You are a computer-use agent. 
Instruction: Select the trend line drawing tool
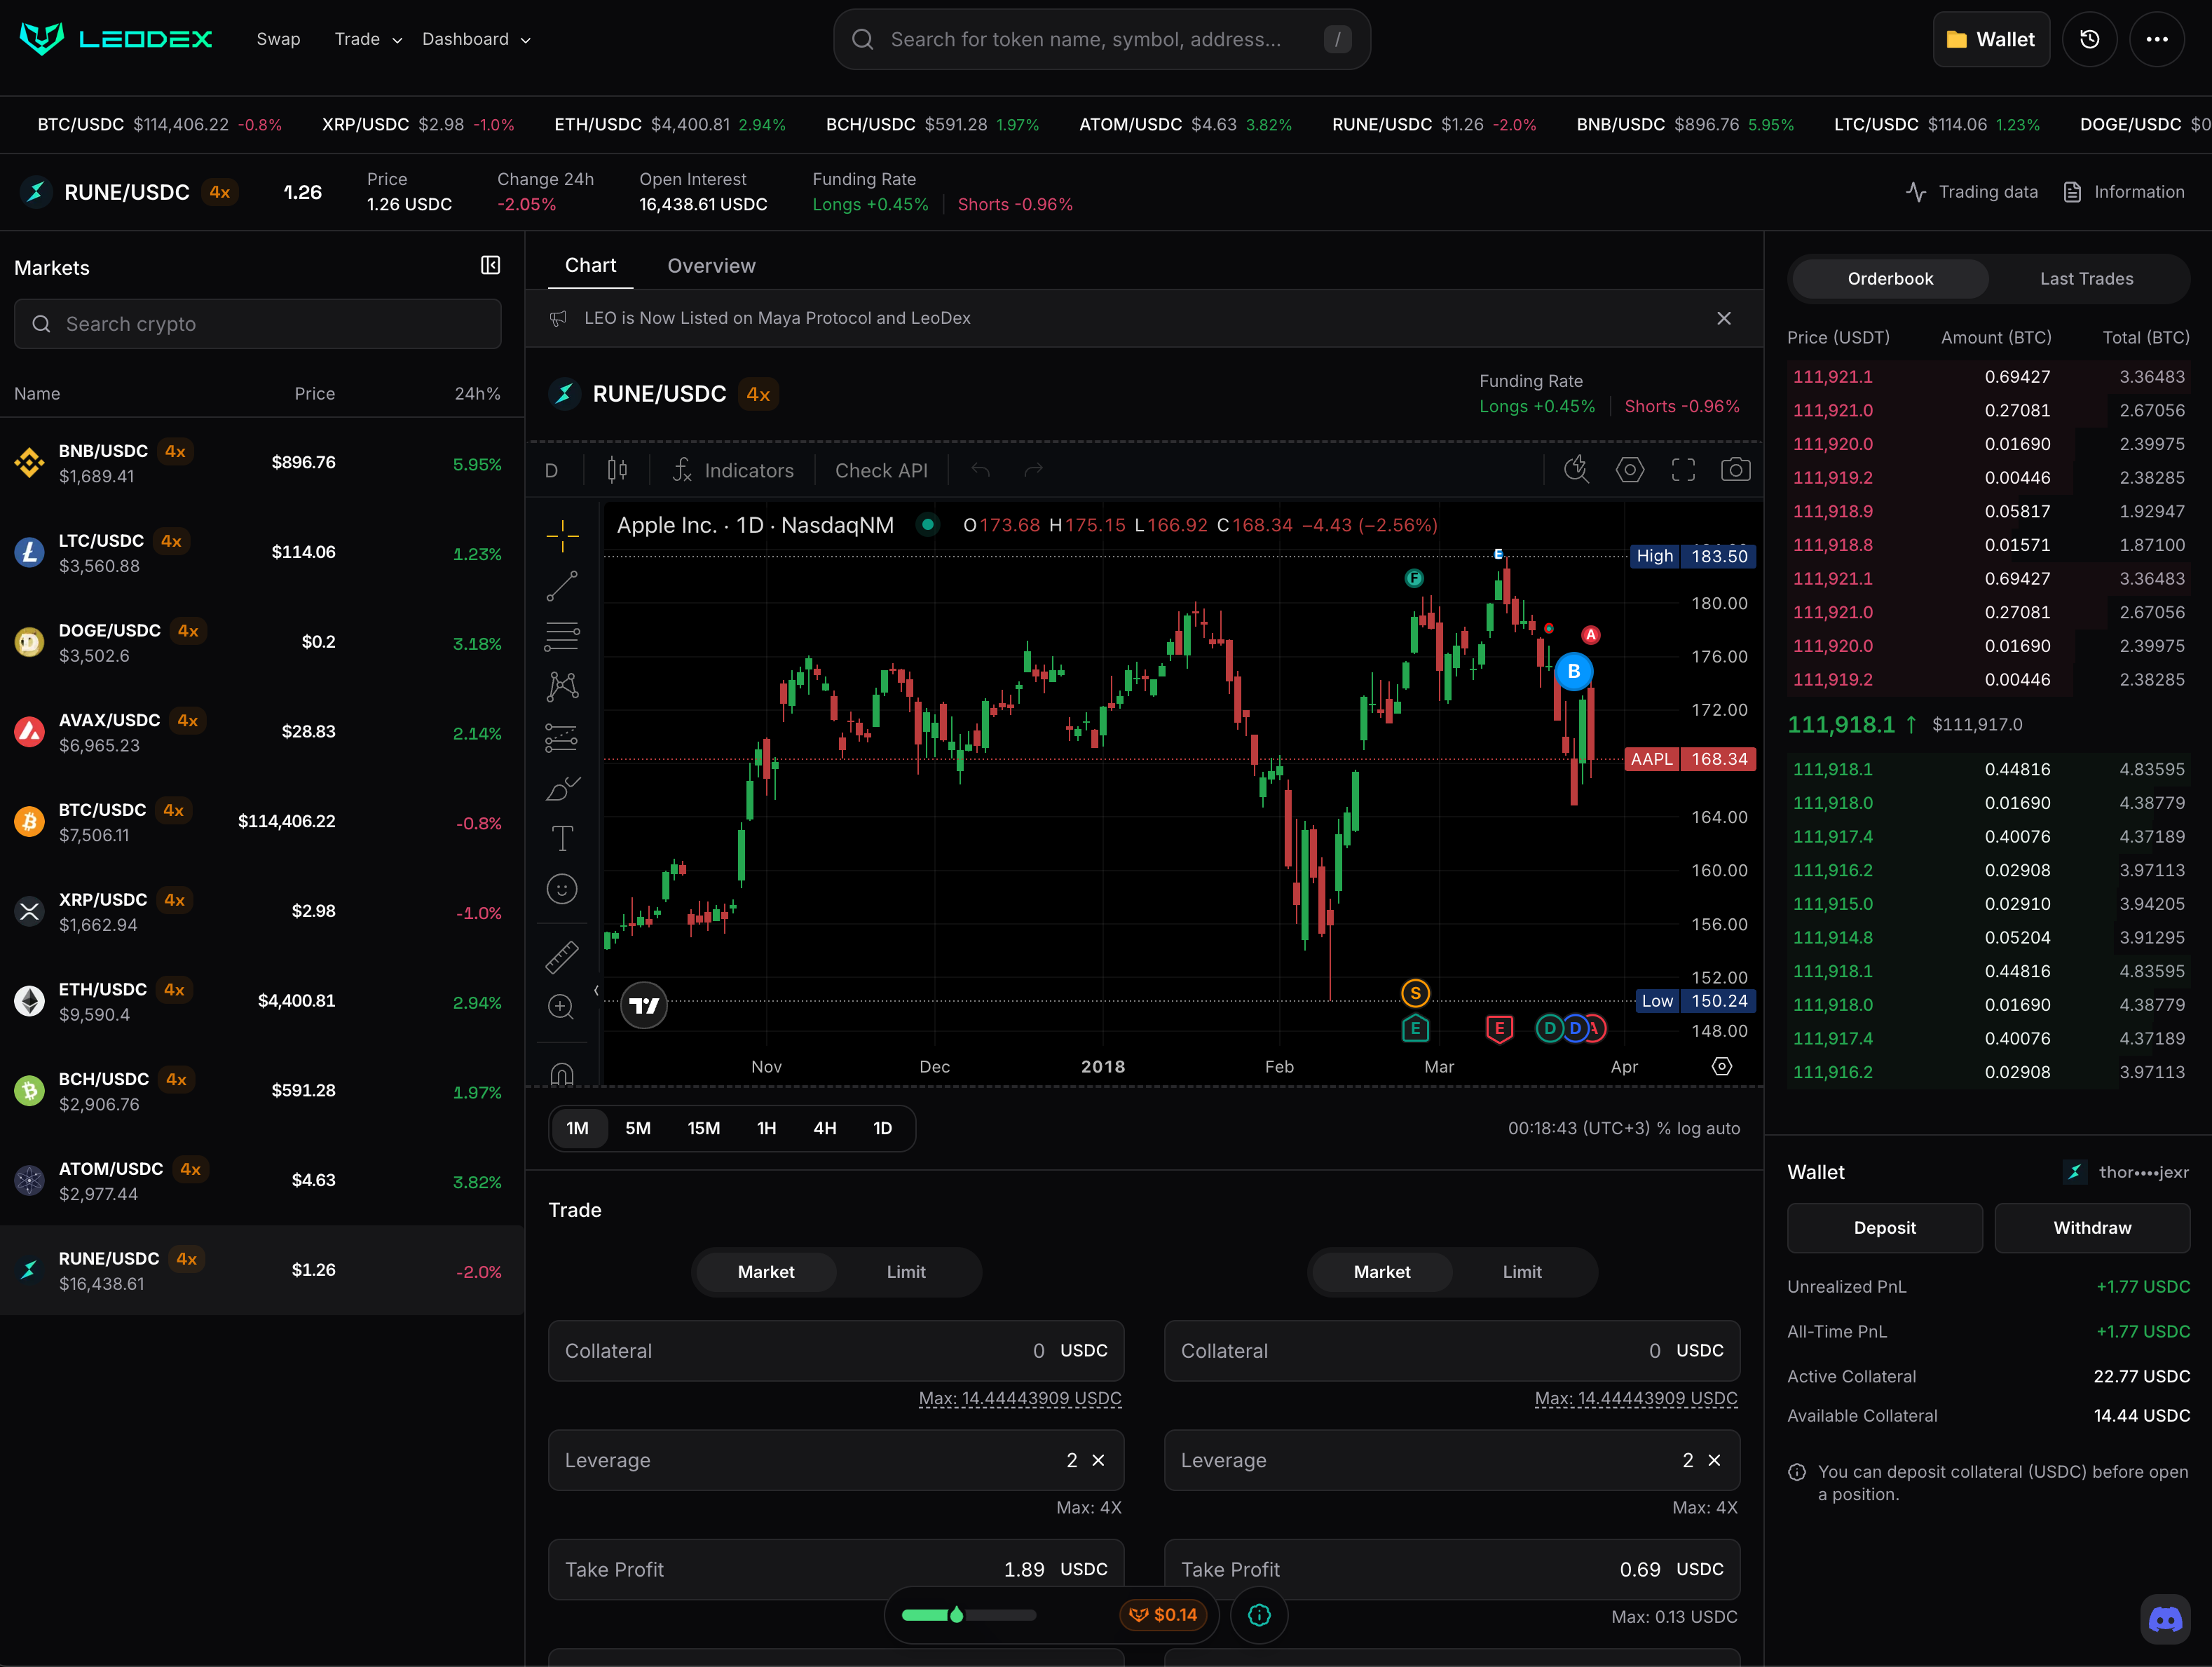[x=562, y=586]
